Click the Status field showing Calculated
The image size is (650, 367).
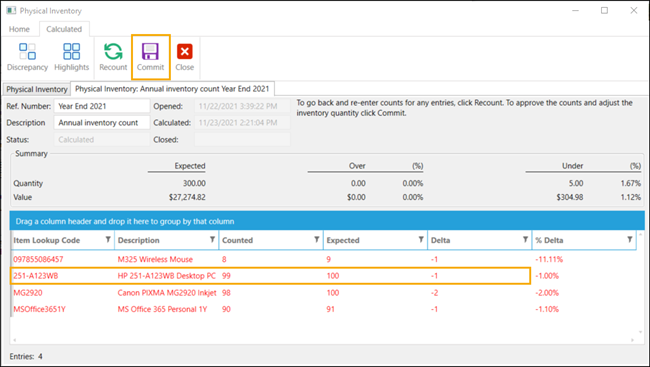[x=102, y=140]
